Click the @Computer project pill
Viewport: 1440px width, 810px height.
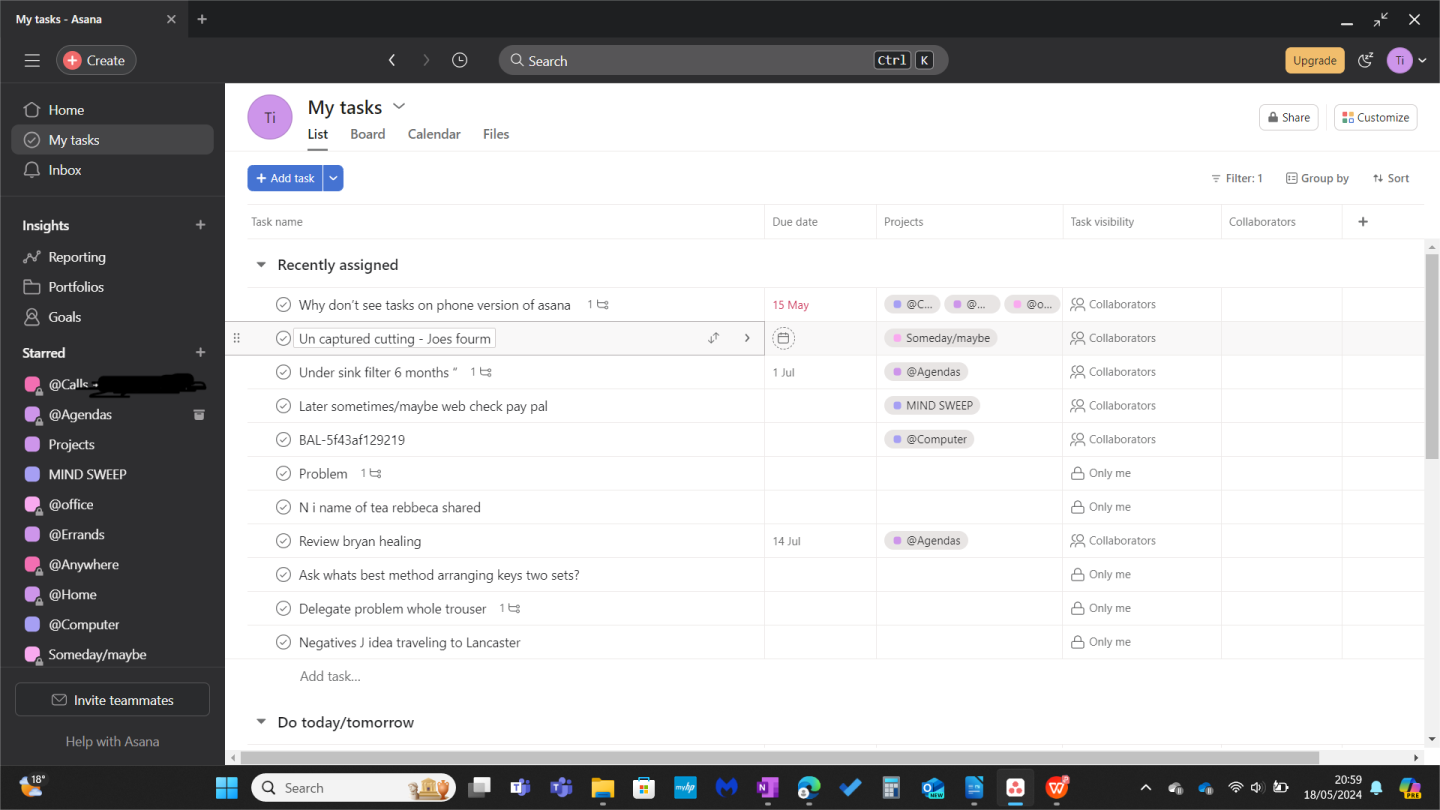pyautogui.click(x=929, y=439)
